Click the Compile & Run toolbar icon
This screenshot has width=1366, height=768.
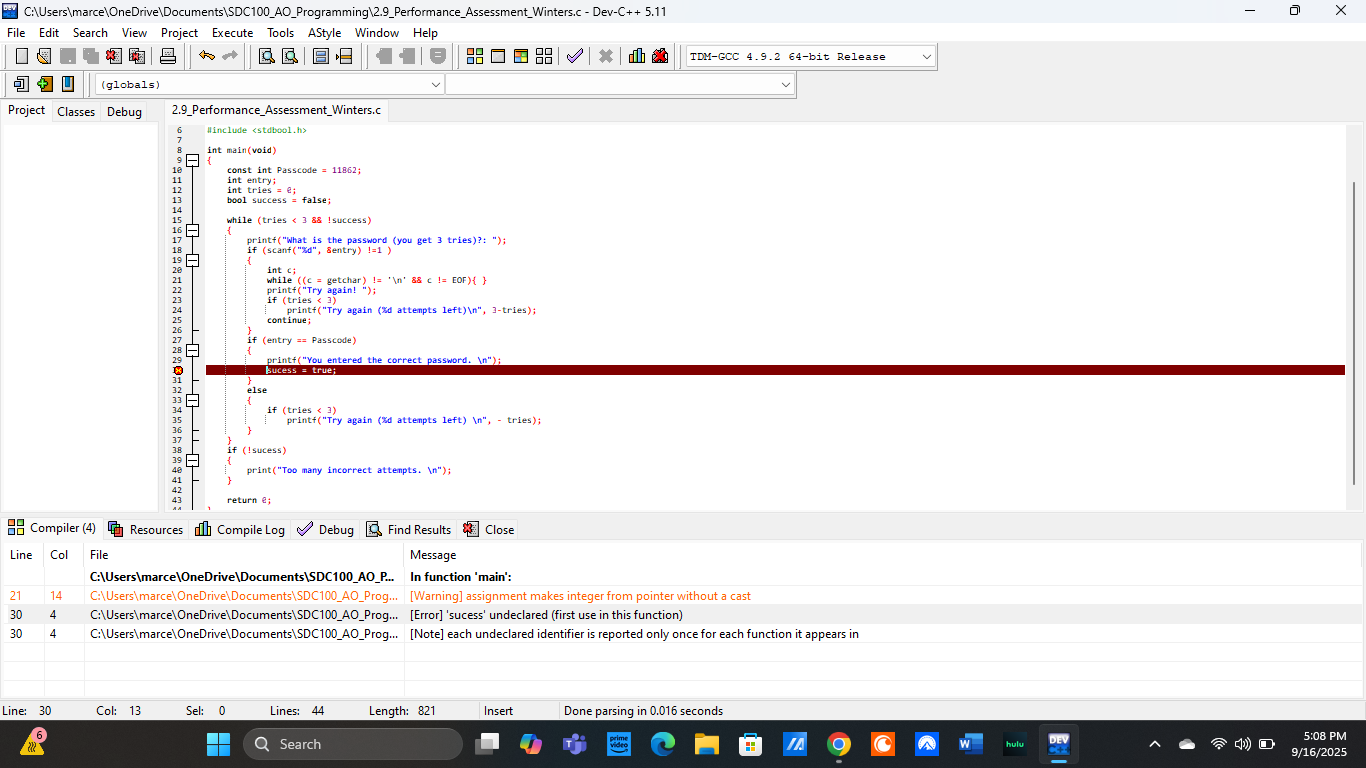[x=521, y=56]
